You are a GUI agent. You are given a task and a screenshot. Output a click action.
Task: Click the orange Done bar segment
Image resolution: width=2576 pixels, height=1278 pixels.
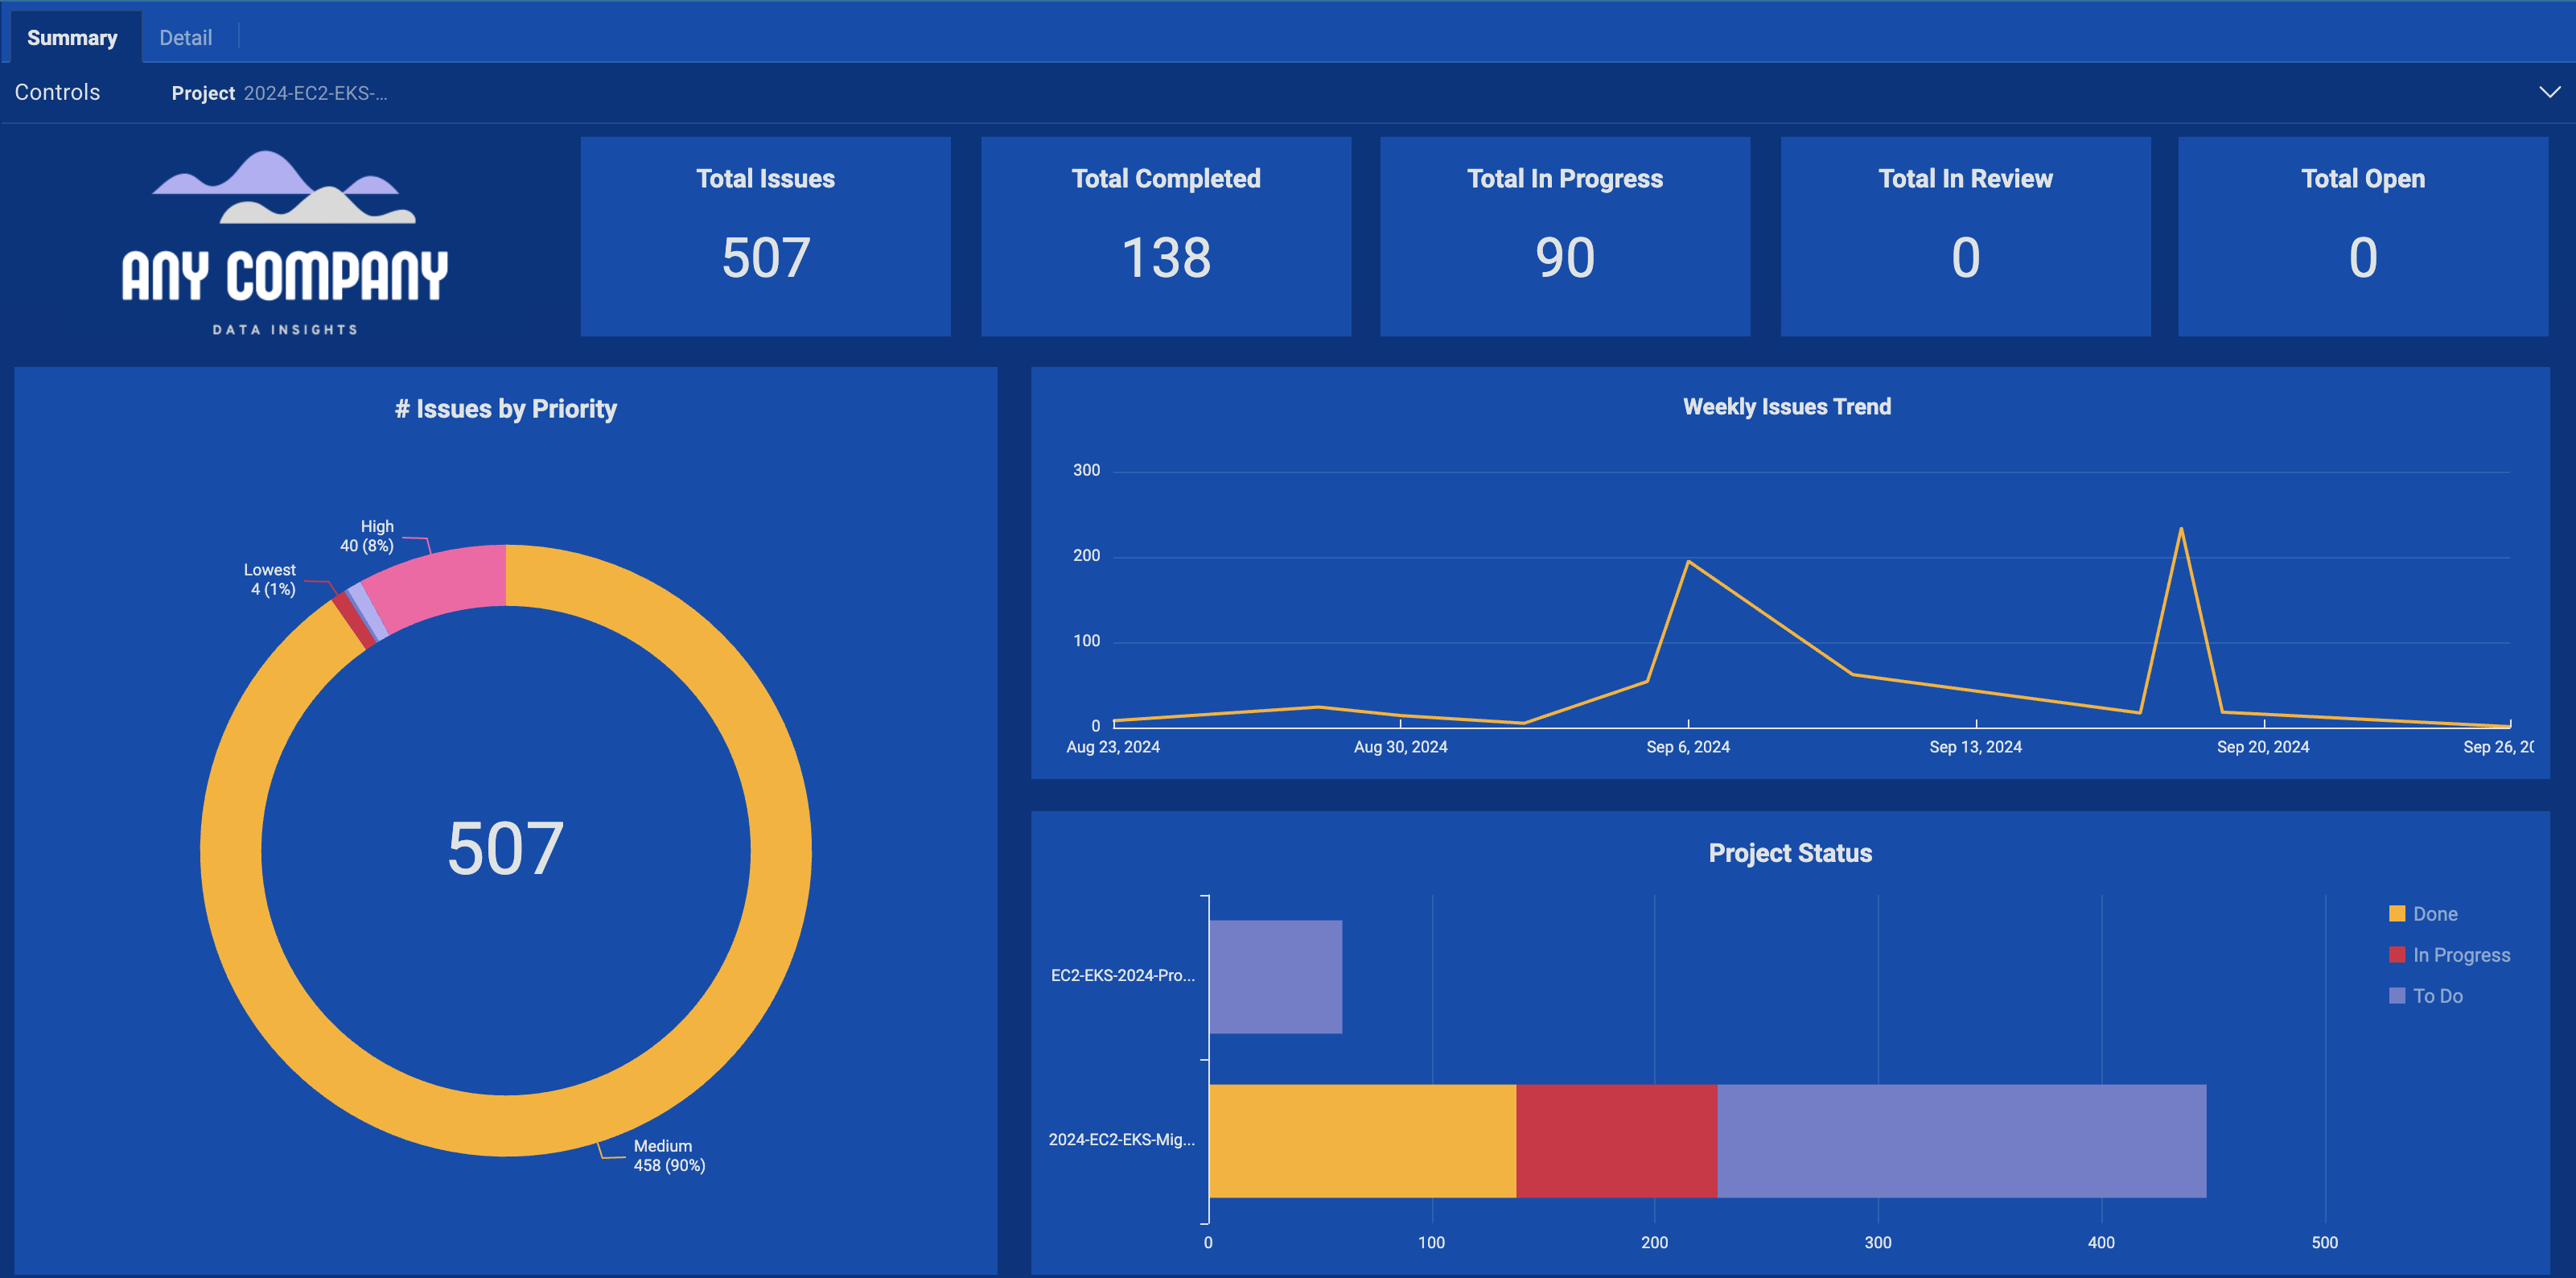coord(1362,1141)
